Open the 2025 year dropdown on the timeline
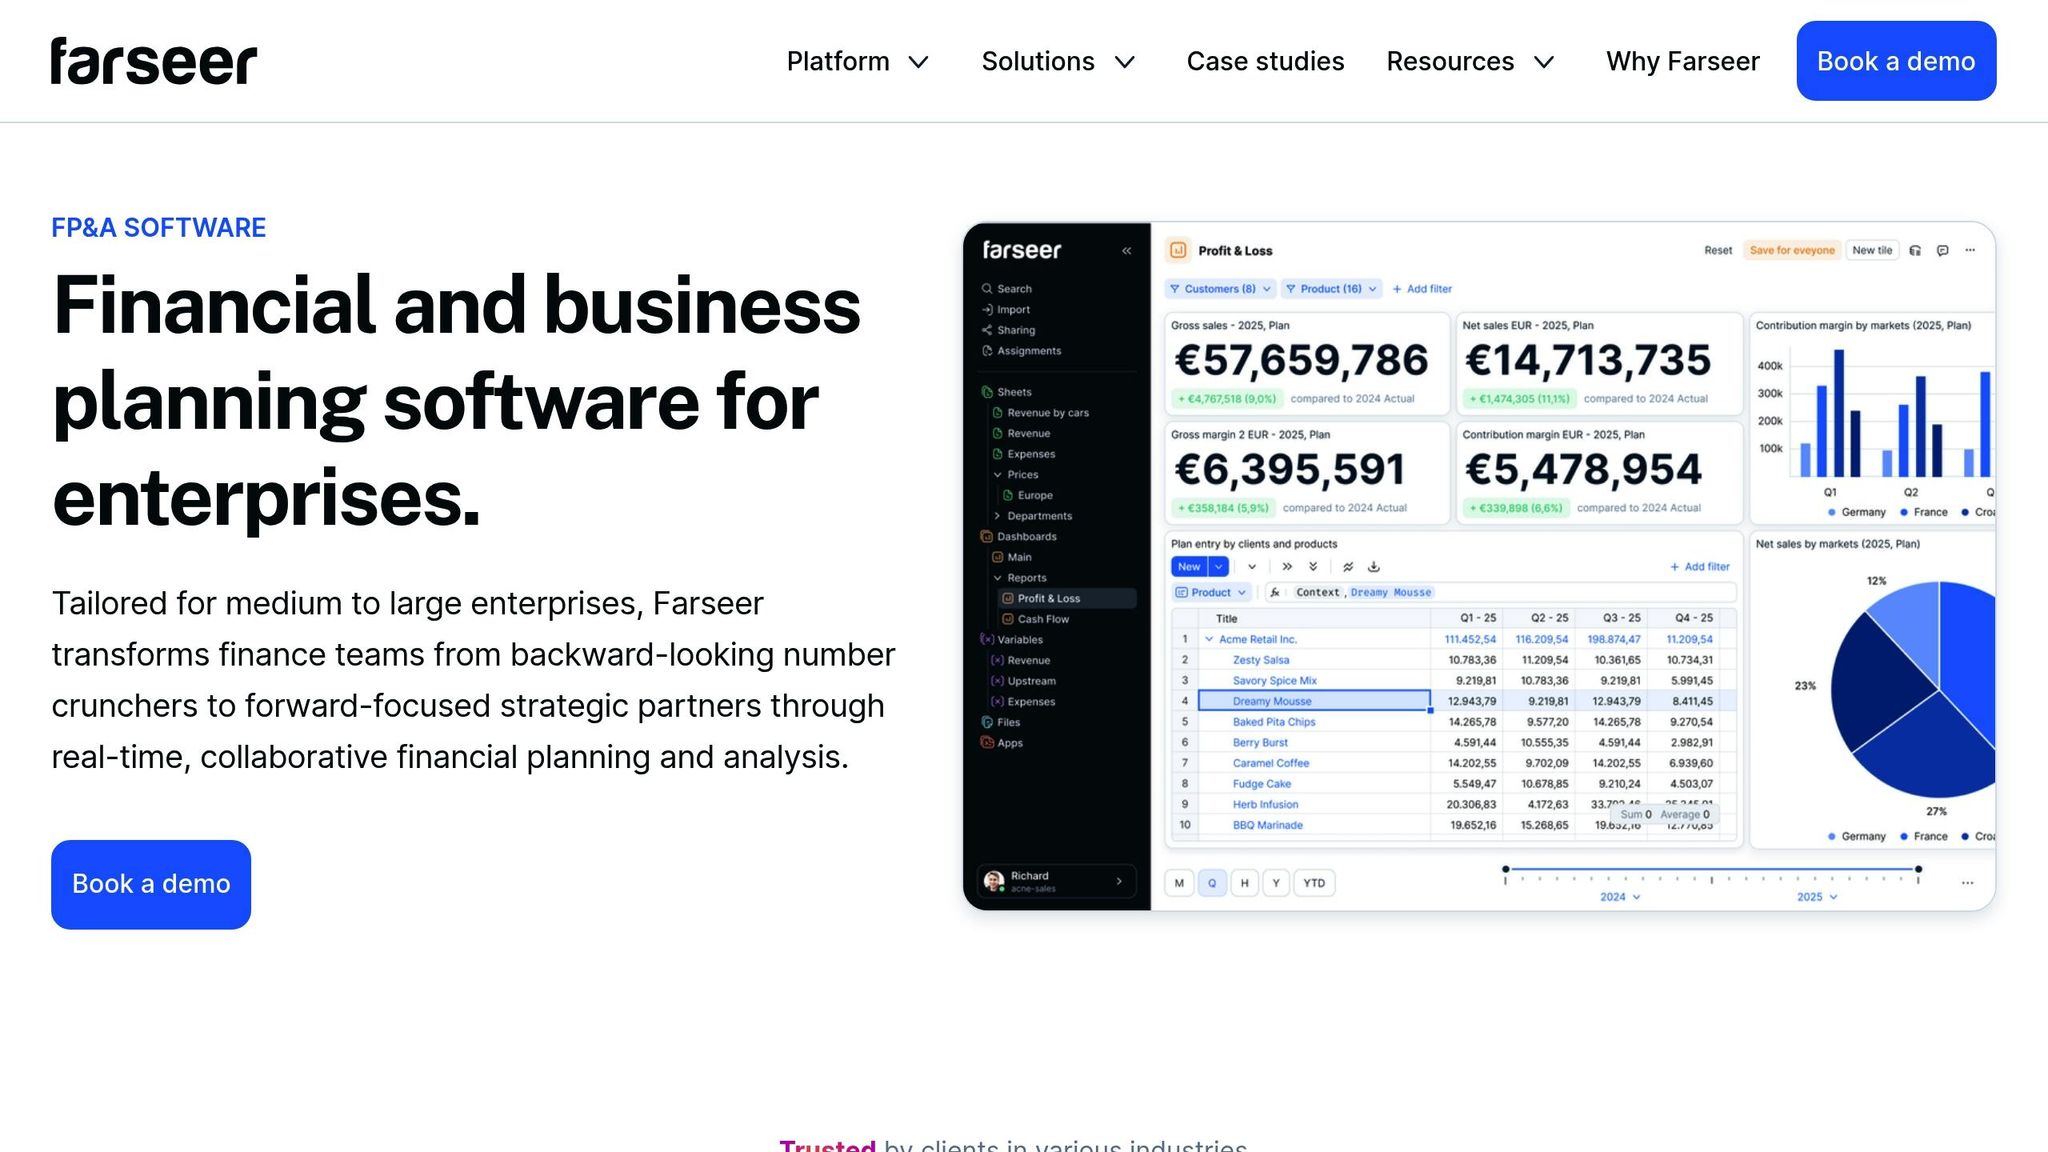 [1817, 897]
